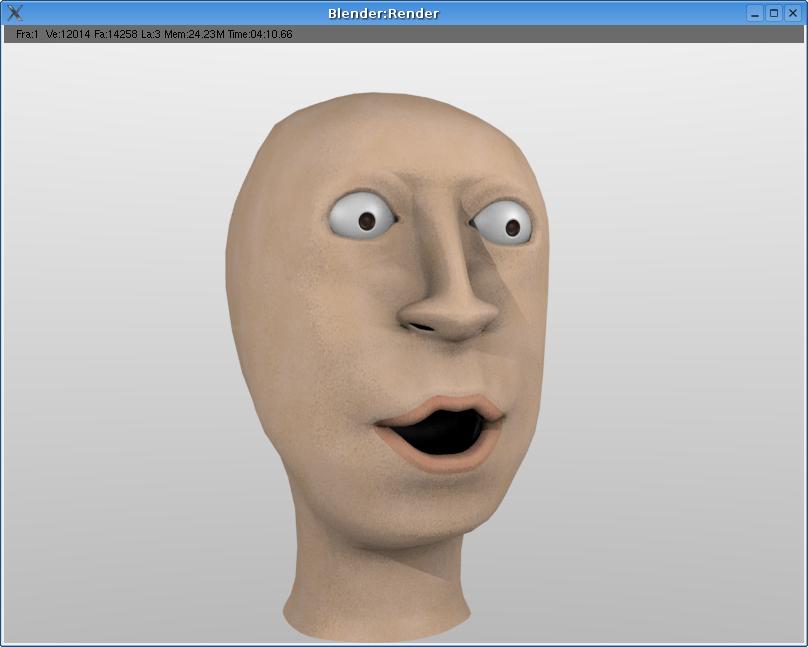
Task: Click the Blender:Render title text
Action: (x=383, y=13)
